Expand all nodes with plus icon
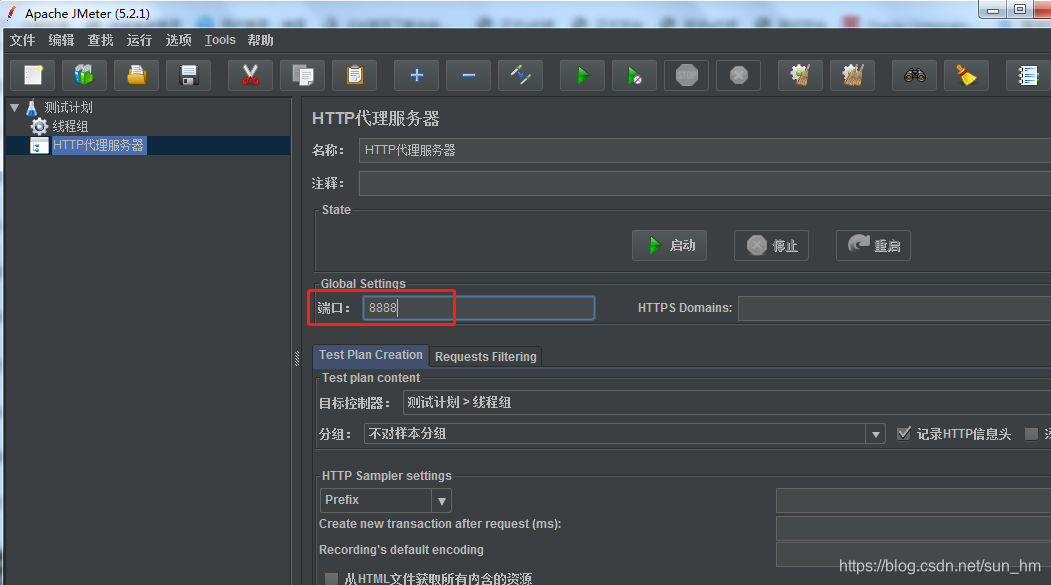 pos(416,75)
